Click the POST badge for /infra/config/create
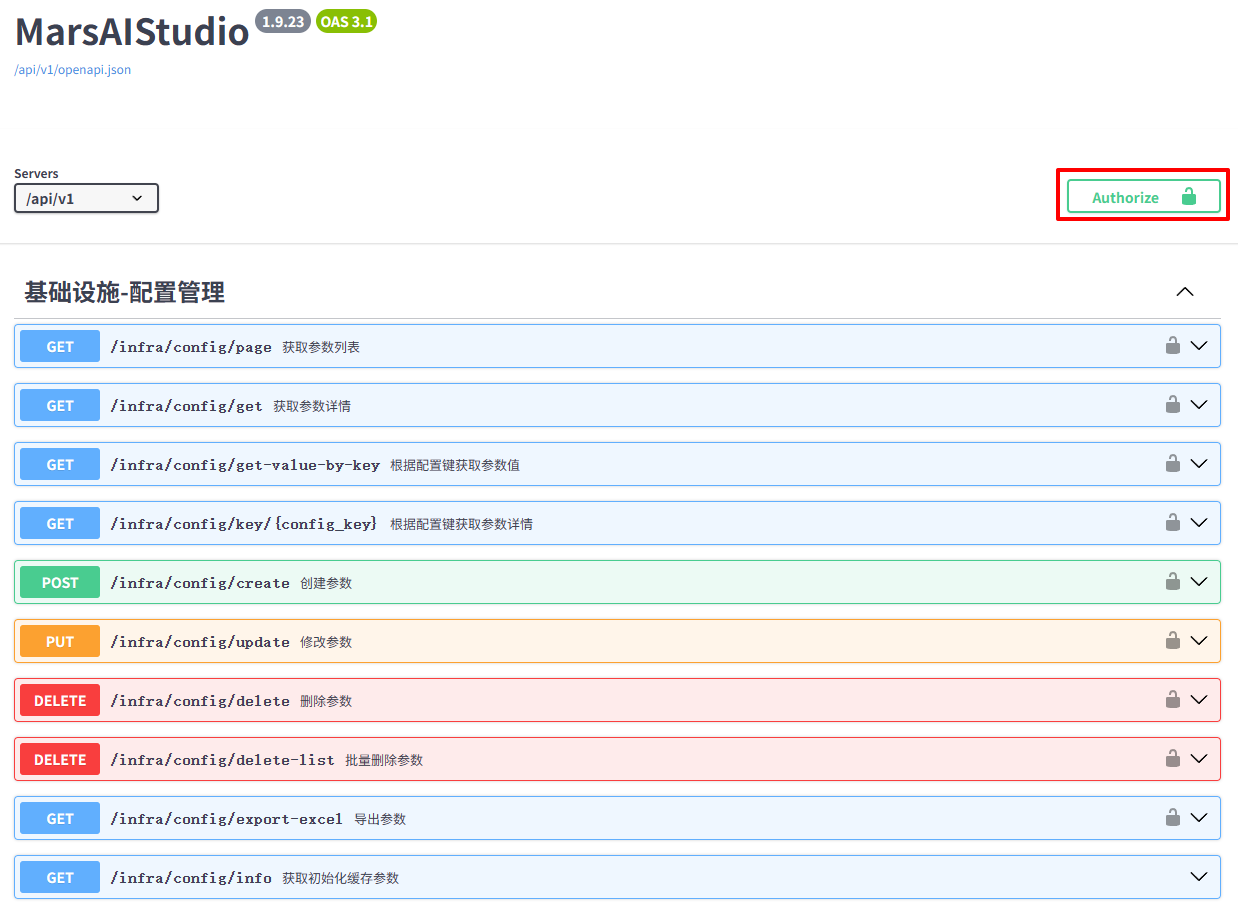The height and width of the screenshot is (907, 1238). pos(60,583)
